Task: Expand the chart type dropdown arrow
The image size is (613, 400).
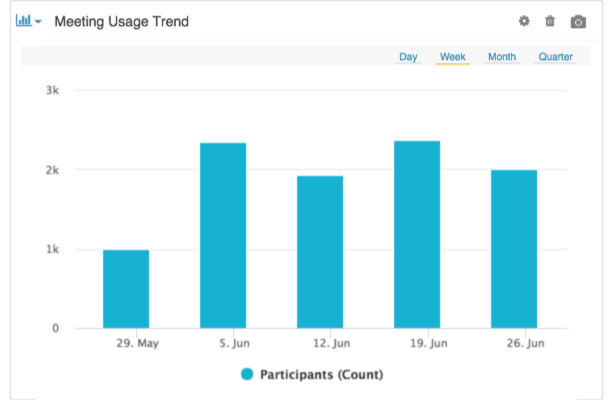Action: (38, 22)
